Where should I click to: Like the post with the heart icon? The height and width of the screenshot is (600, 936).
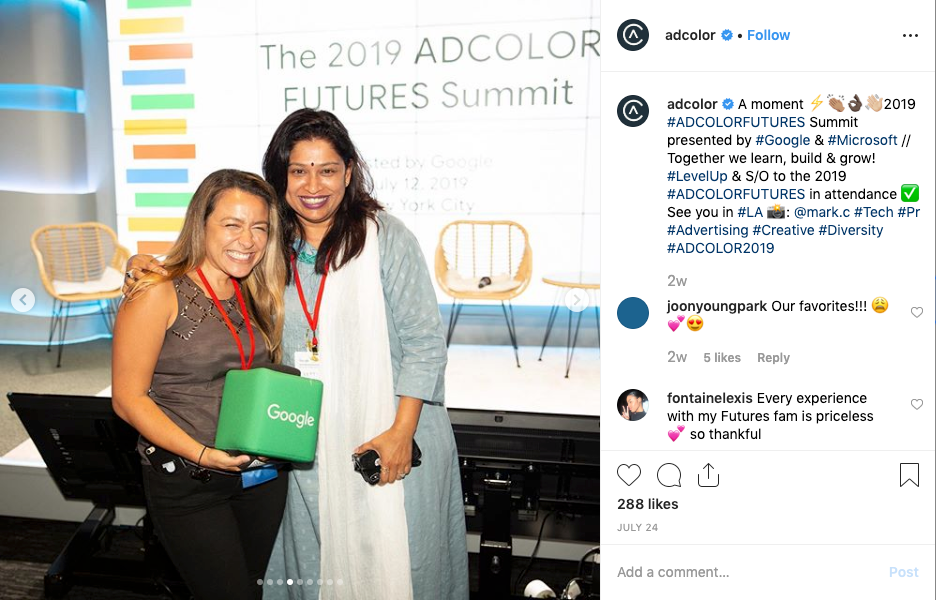tap(629, 475)
